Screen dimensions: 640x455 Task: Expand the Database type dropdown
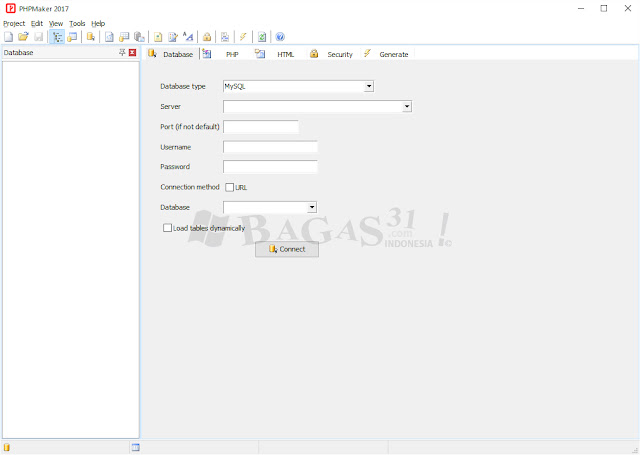click(369, 86)
